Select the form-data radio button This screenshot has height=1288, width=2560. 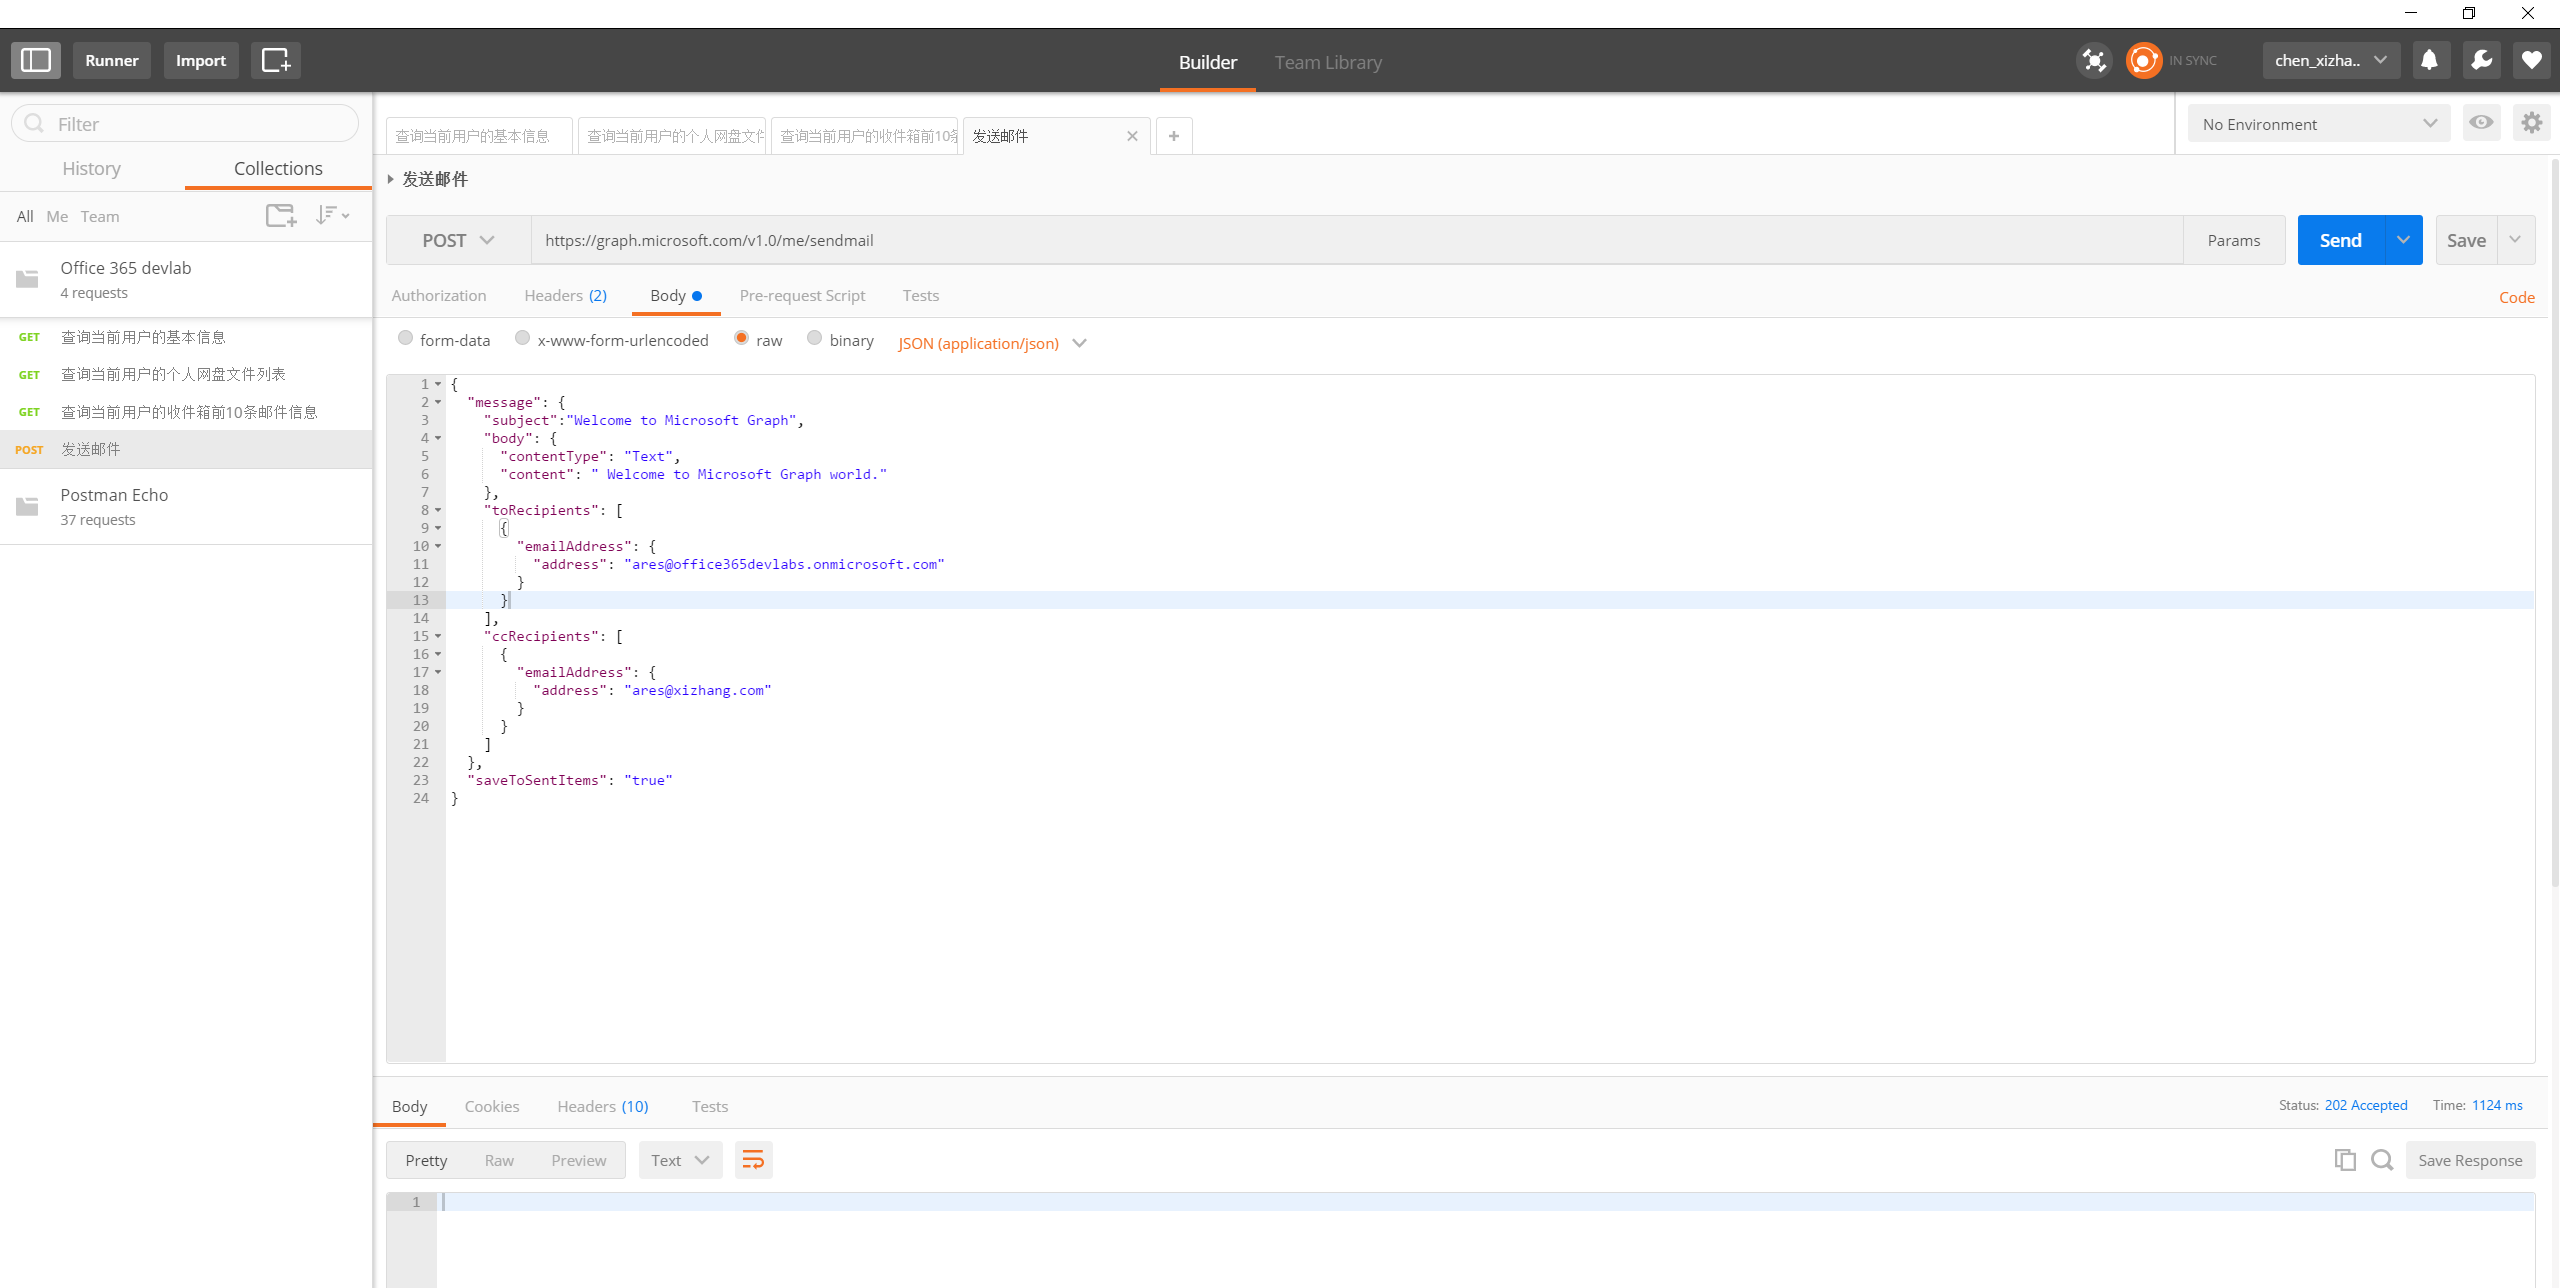[x=405, y=338]
